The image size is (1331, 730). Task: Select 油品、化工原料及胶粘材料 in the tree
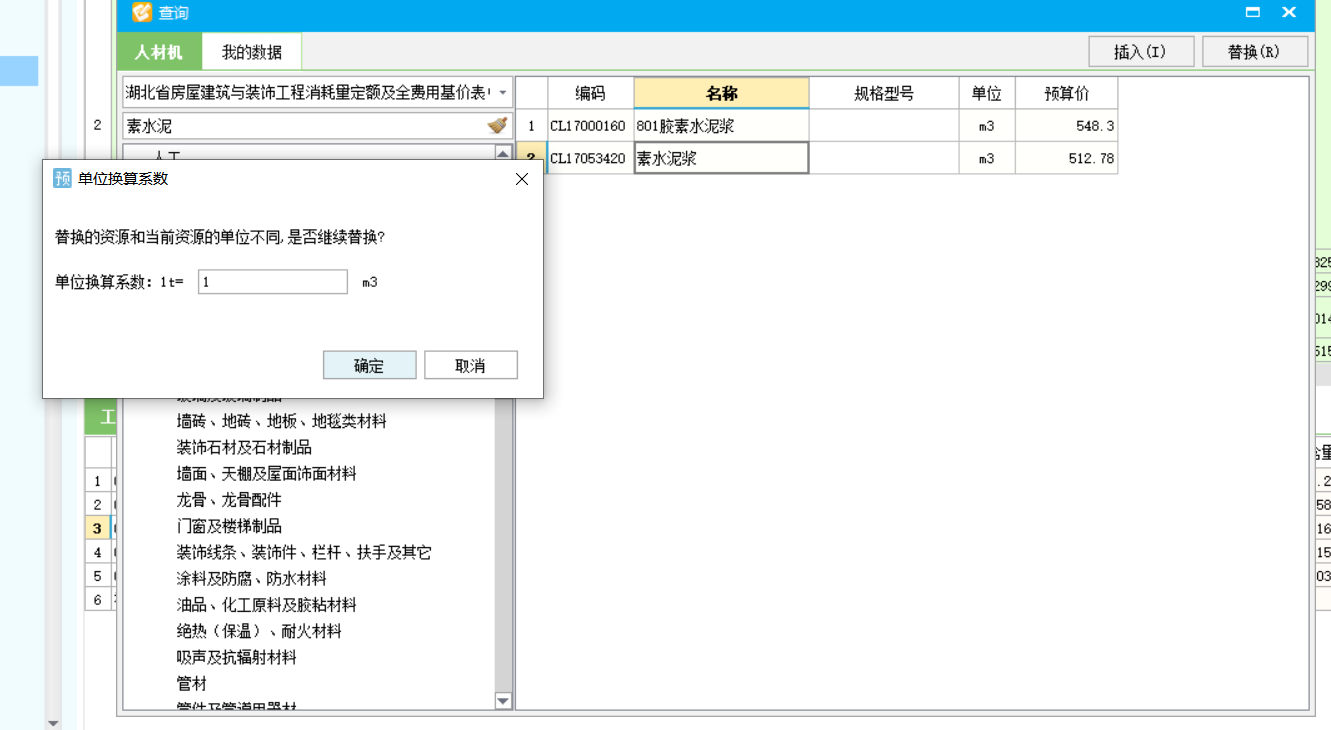click(x=266, y=605)
